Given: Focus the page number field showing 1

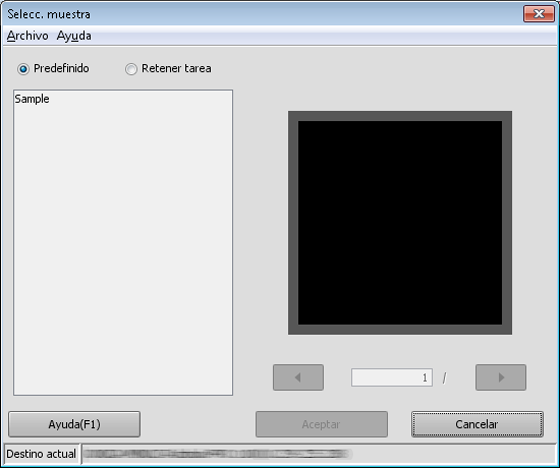Looking at the screenshot, I should [x=392, y=378].
